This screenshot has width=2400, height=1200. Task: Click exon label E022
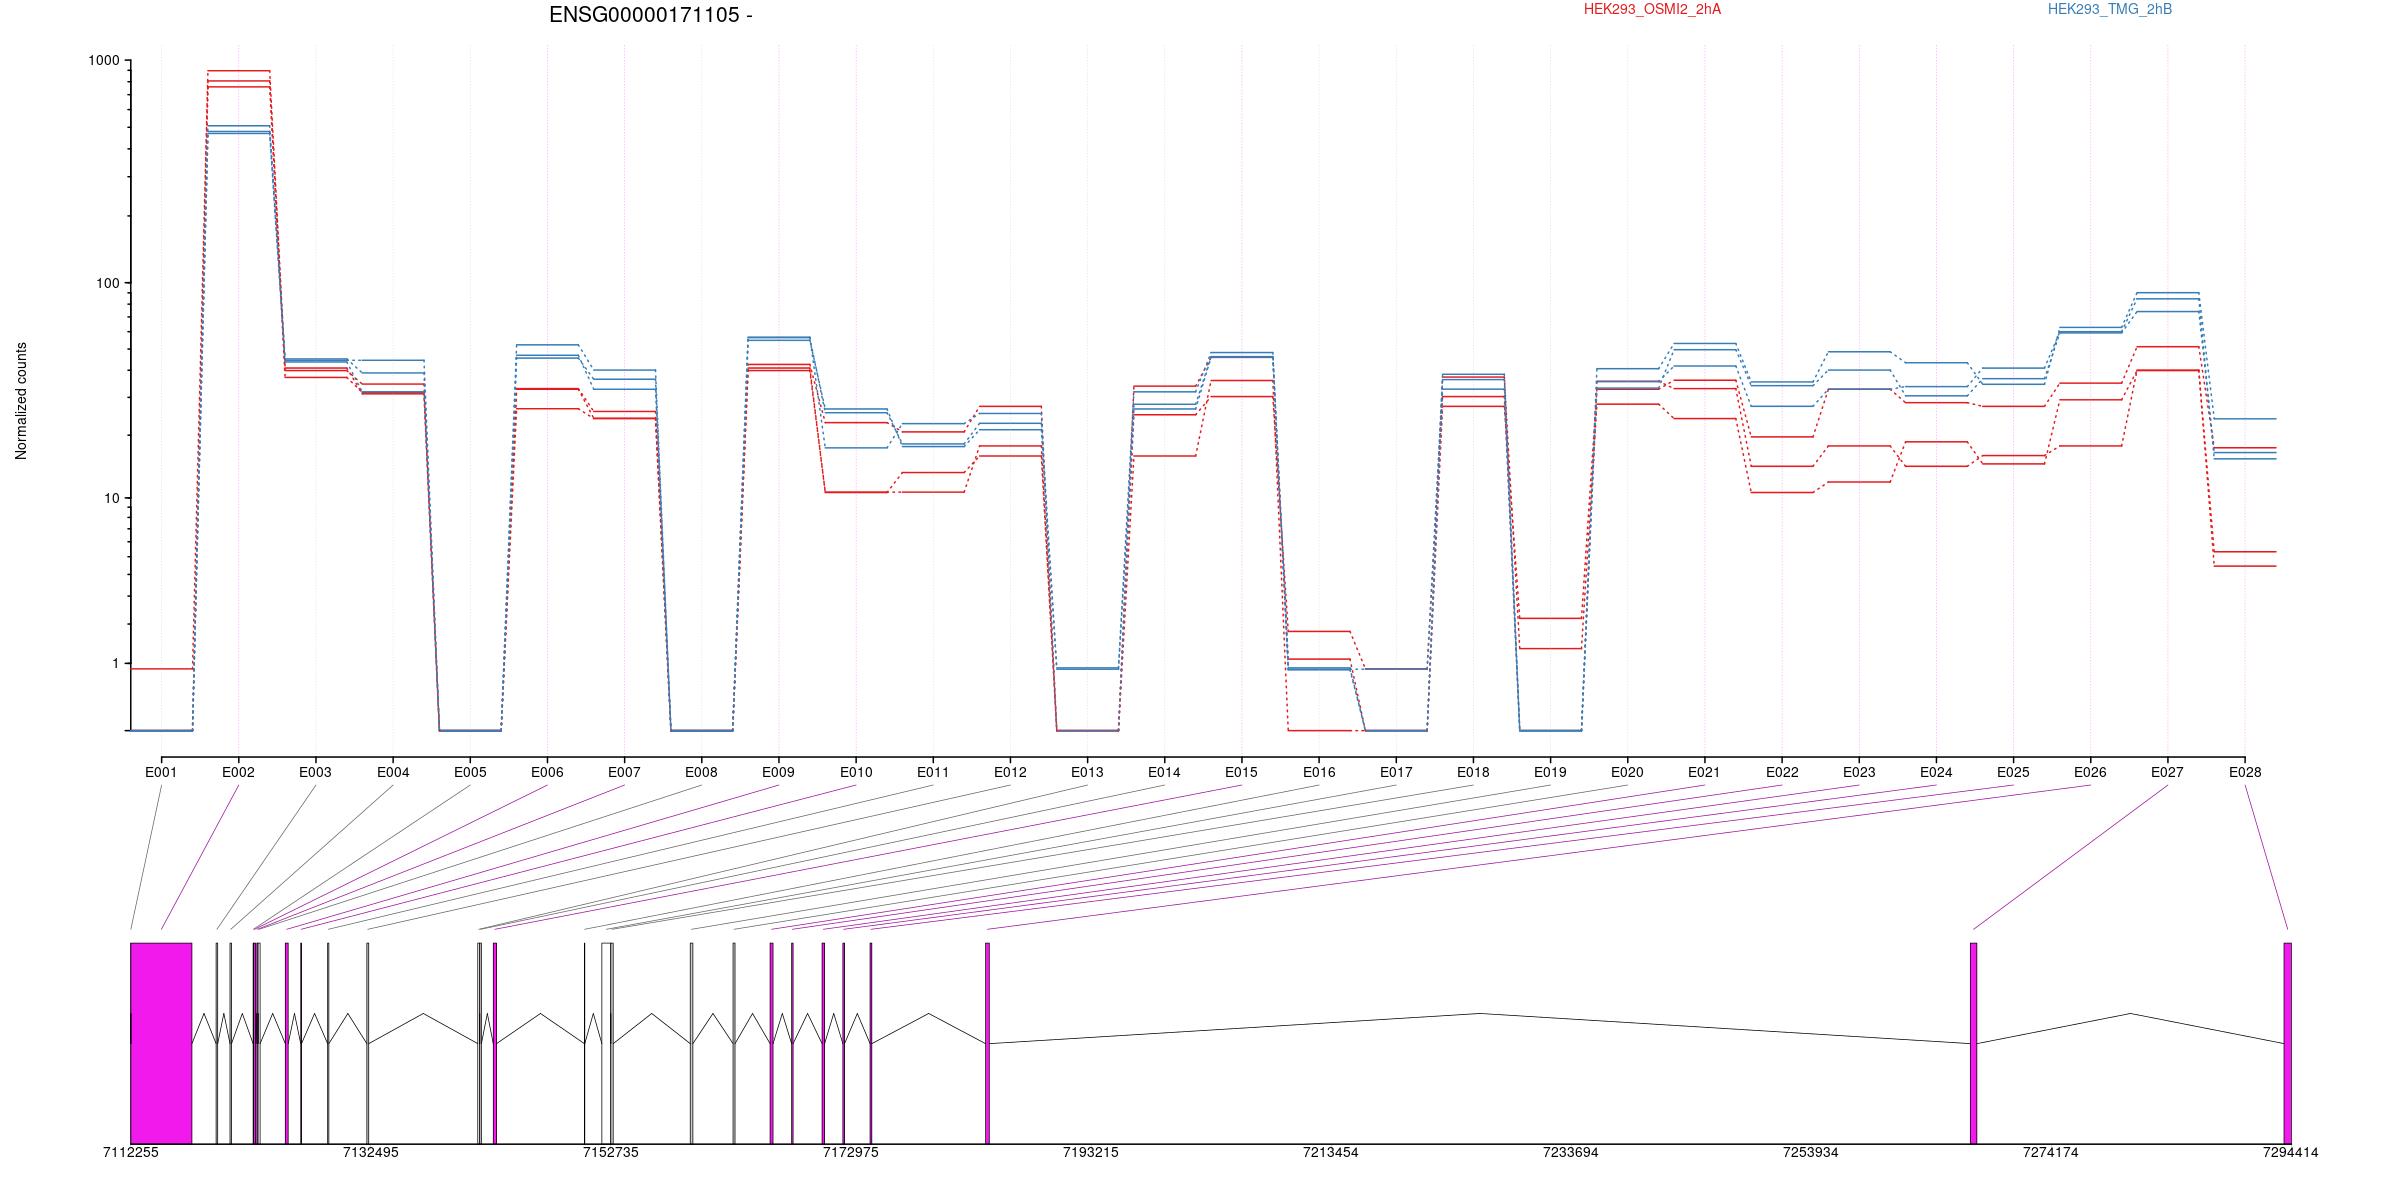click(1782, 772)
